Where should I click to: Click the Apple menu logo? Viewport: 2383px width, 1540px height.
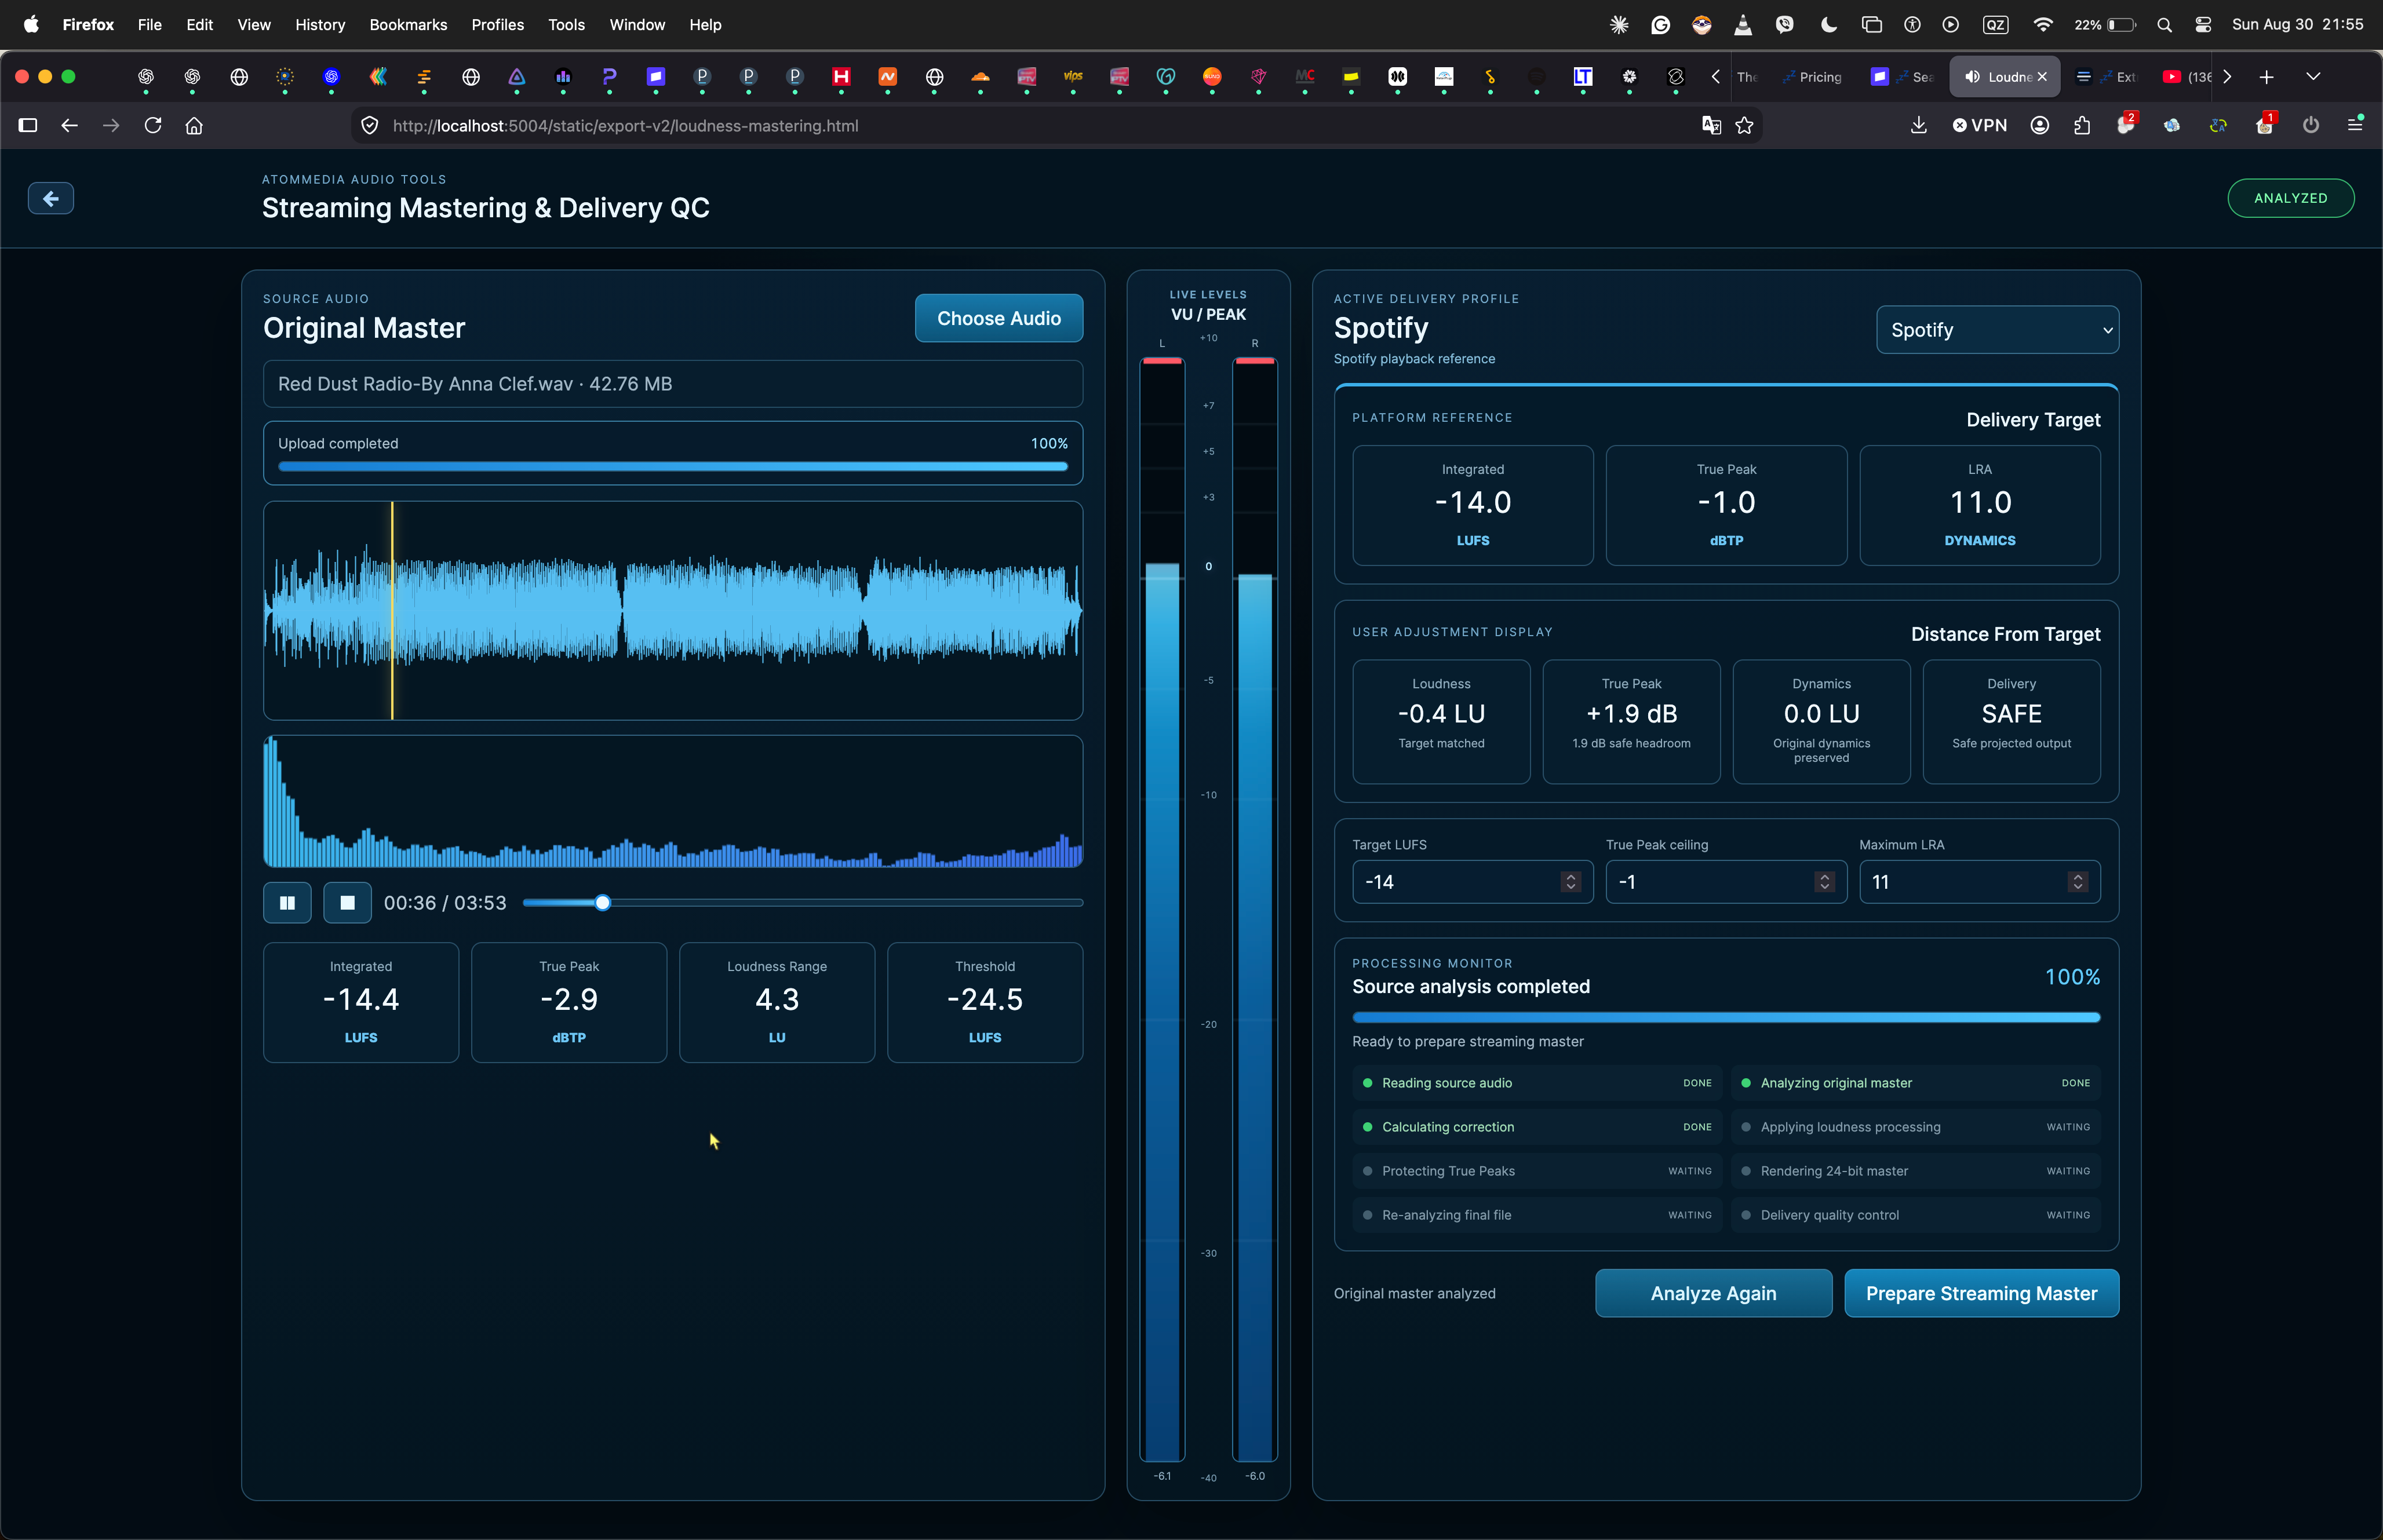[31, 25]
